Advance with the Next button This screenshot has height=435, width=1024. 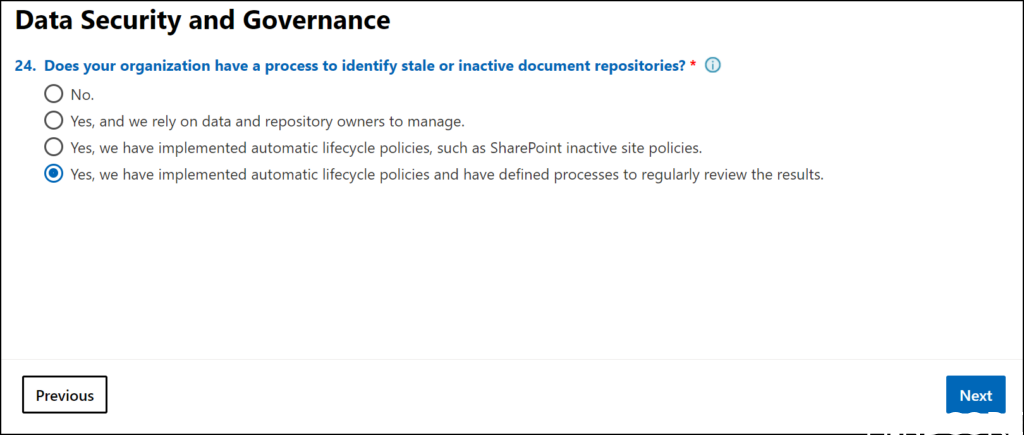pos(976,395)
